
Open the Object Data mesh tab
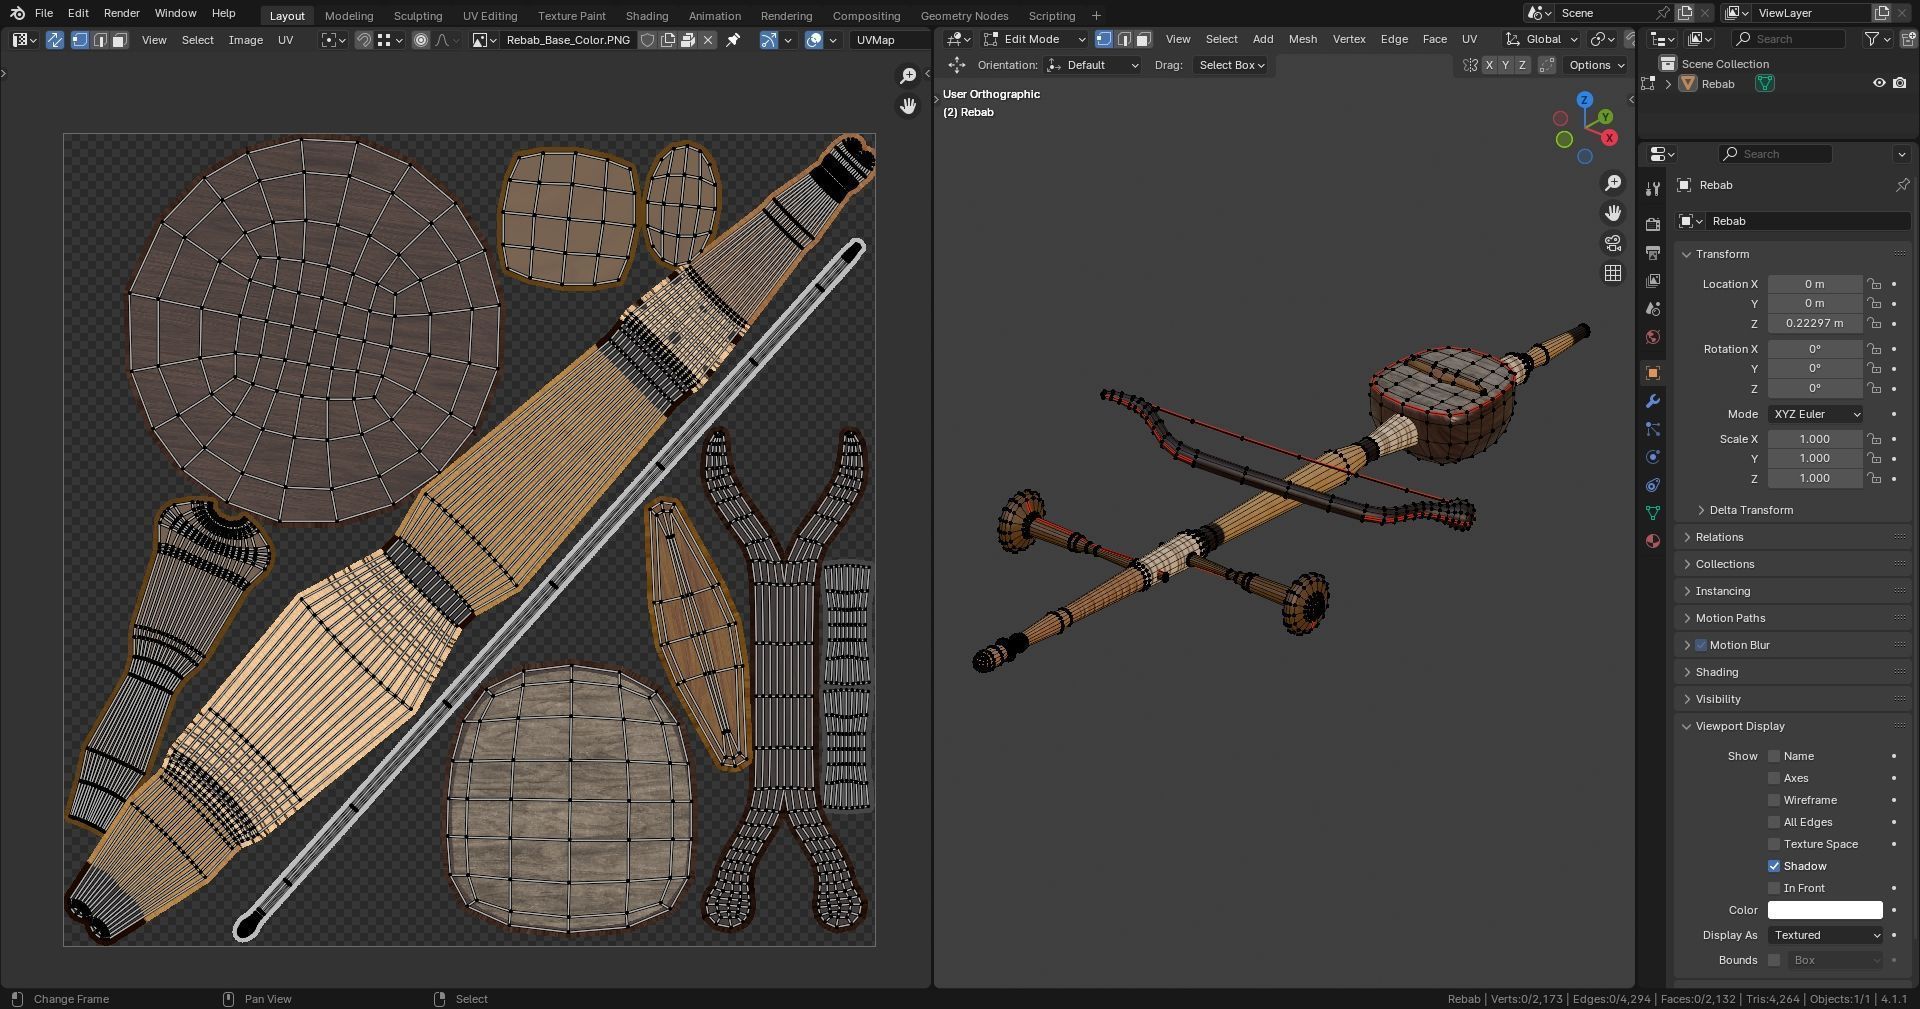click(x=1653, y=513)
